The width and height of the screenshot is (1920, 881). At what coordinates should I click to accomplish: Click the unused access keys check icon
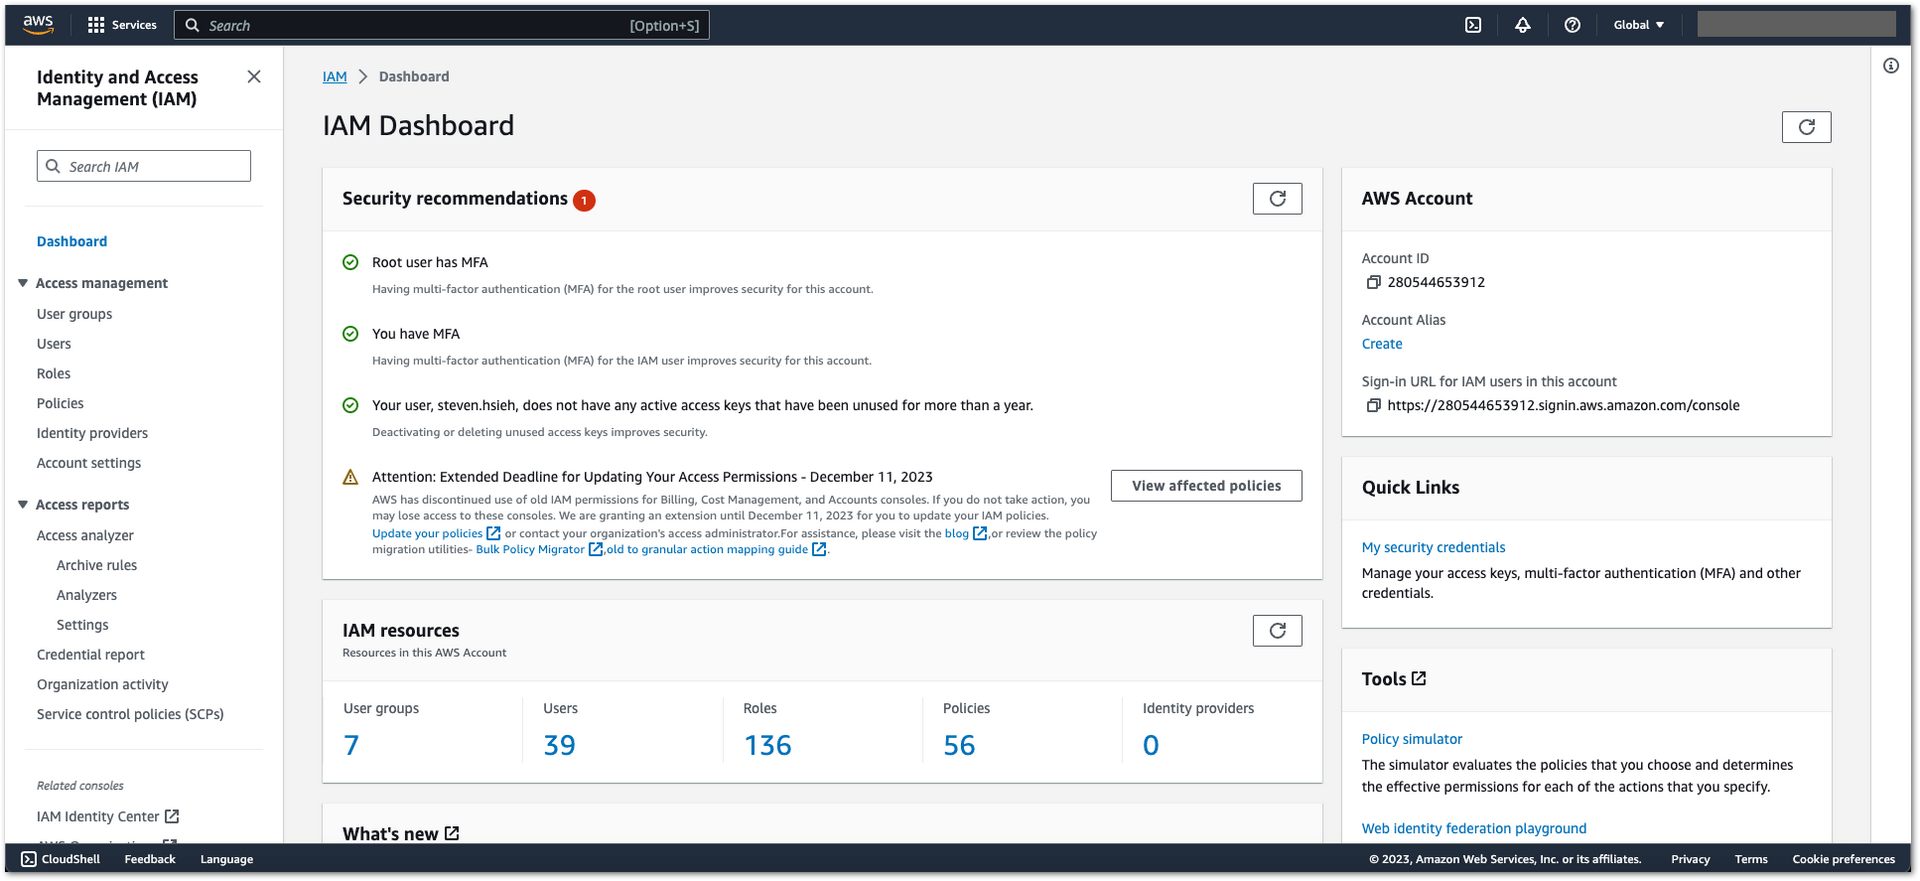(x=350, y=405)
